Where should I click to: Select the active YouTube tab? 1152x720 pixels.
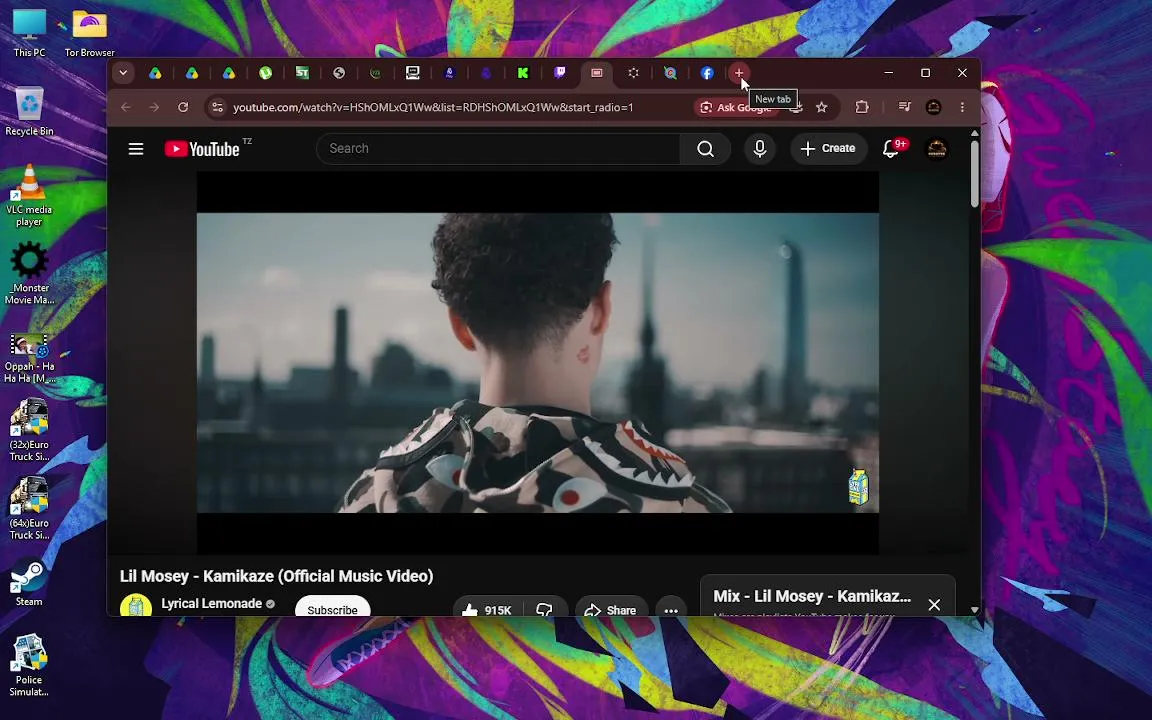[597, 73]
